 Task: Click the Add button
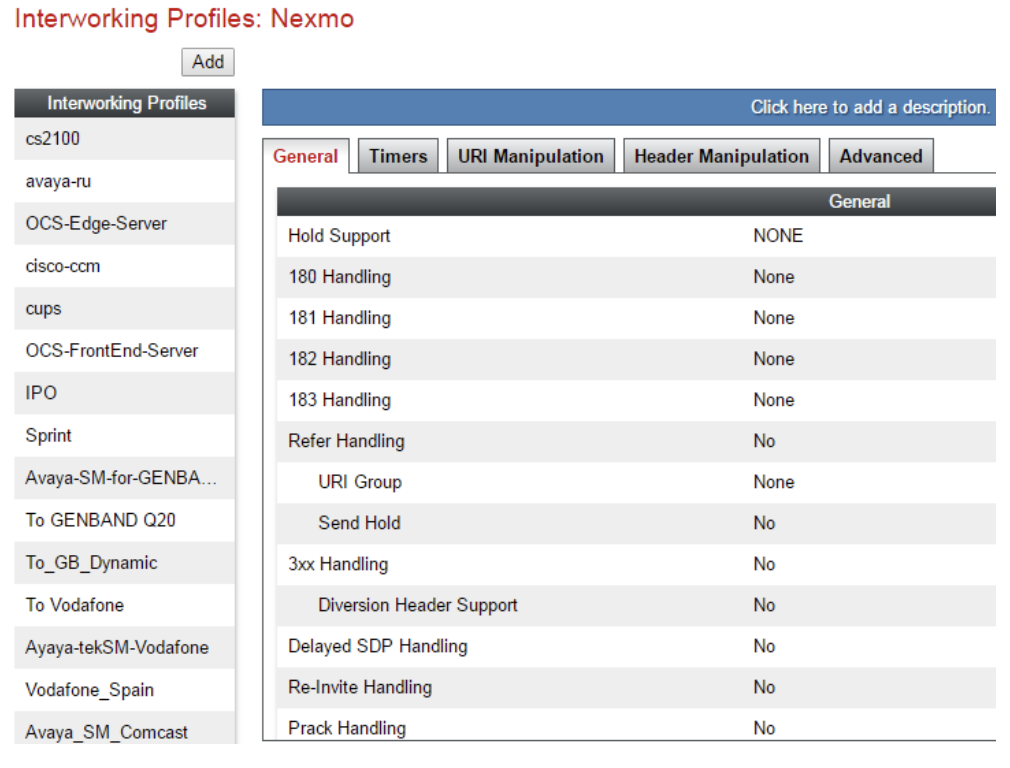206,62
